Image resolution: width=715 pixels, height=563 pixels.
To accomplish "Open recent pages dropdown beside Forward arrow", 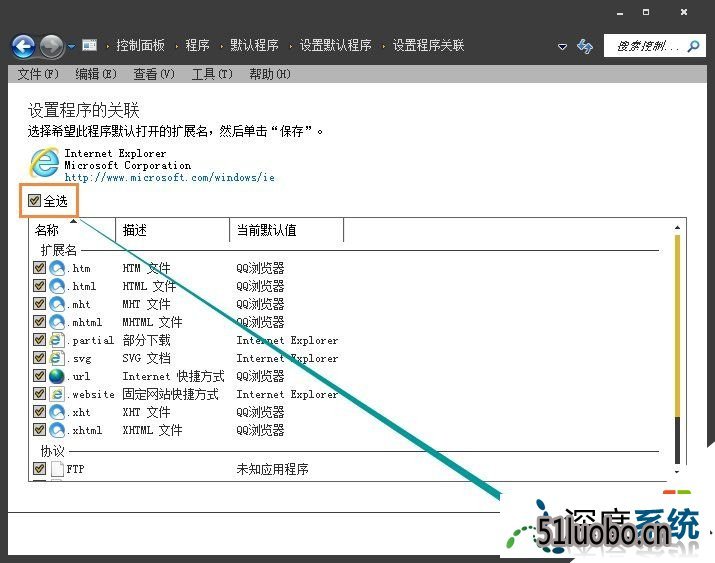I will tap(72, 46).
